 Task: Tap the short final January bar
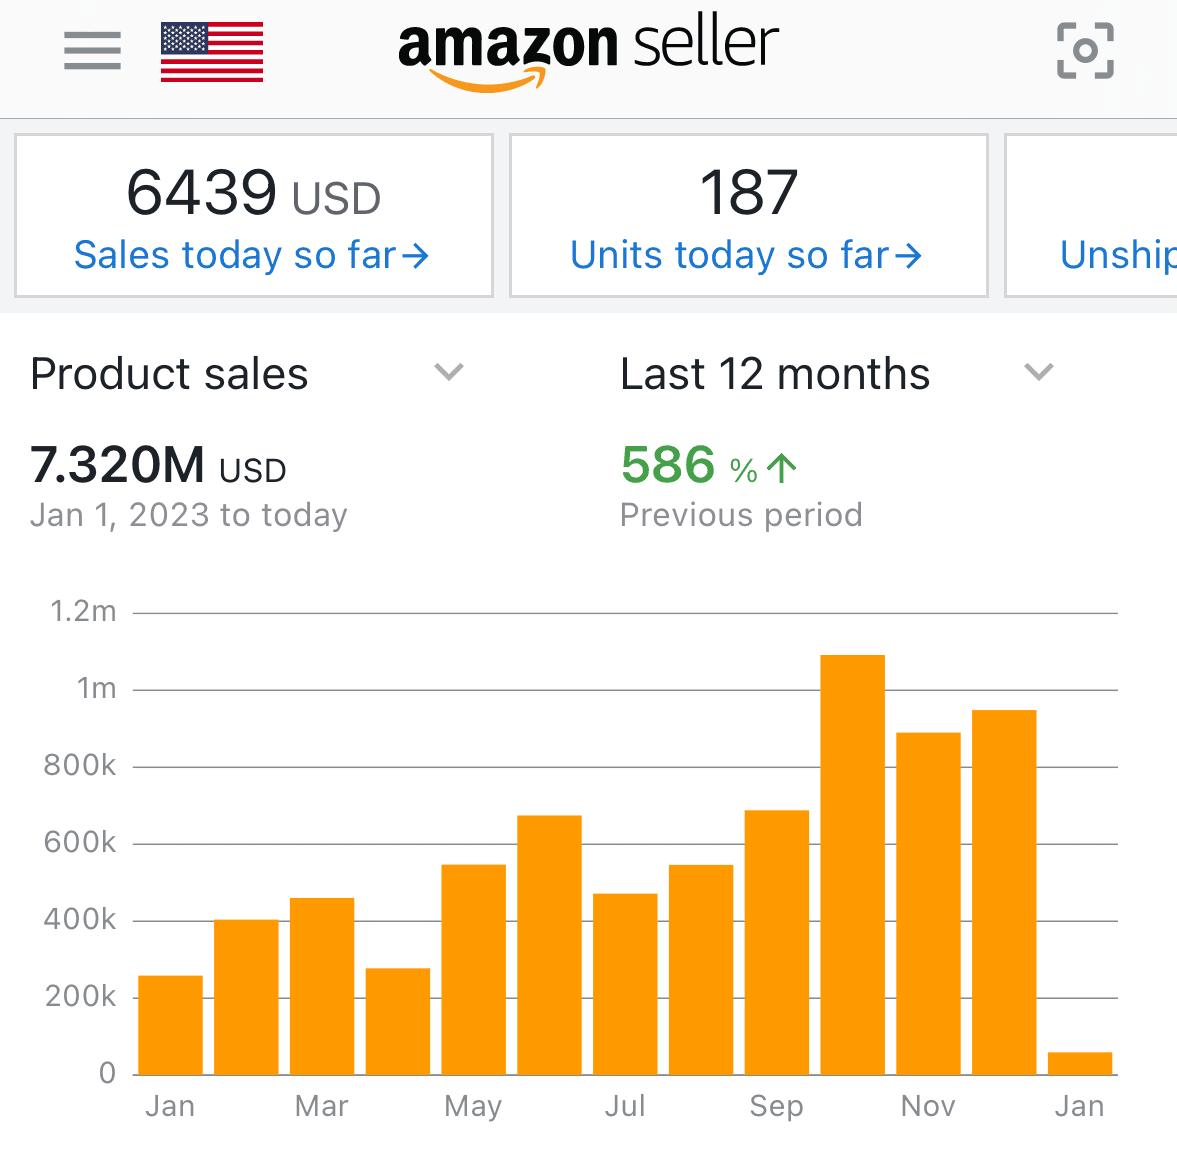[1080, 1063]
